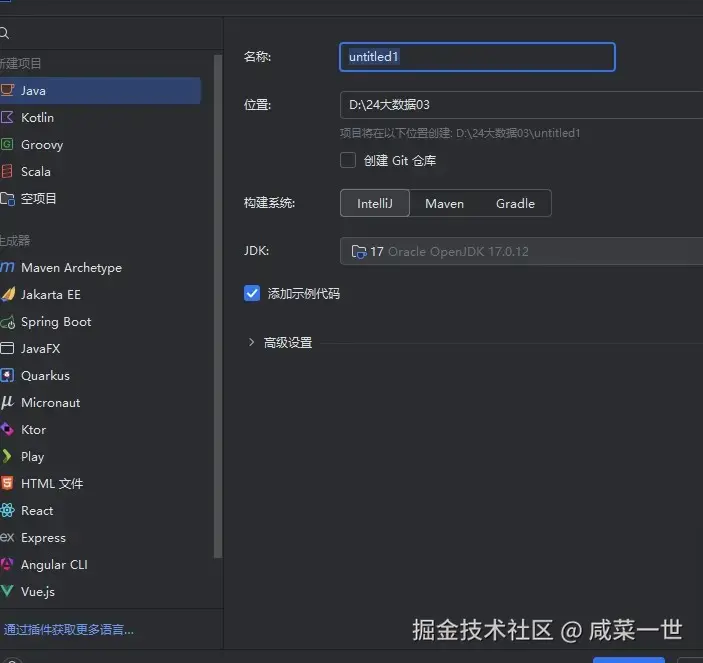Click the HTML5 shield icon
703x663 pixels.
click(7, 483)
